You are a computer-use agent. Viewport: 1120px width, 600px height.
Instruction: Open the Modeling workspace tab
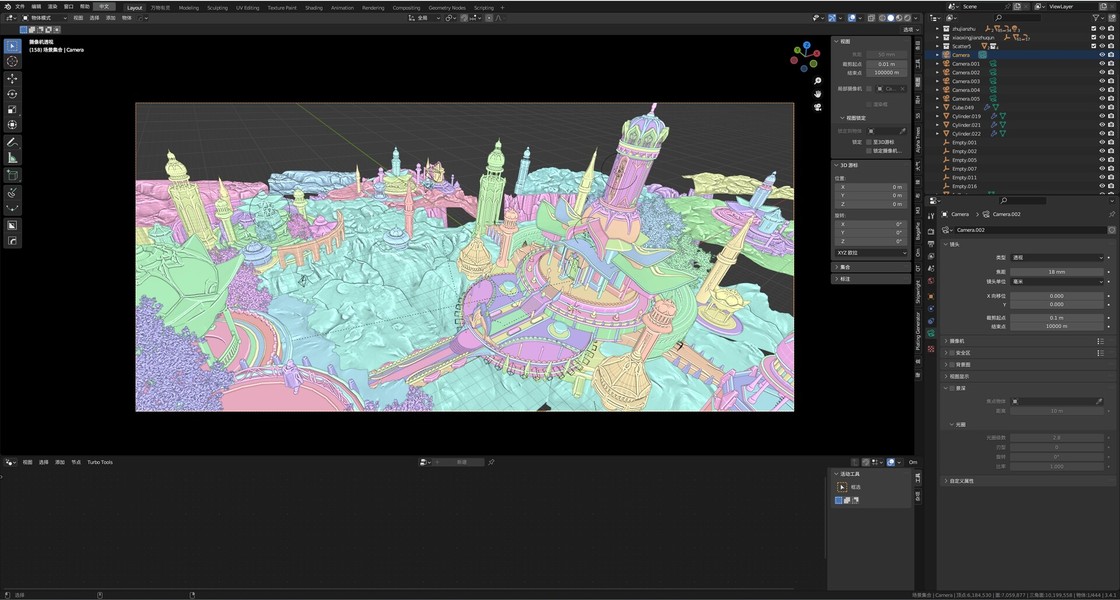[x=189, y=8]
